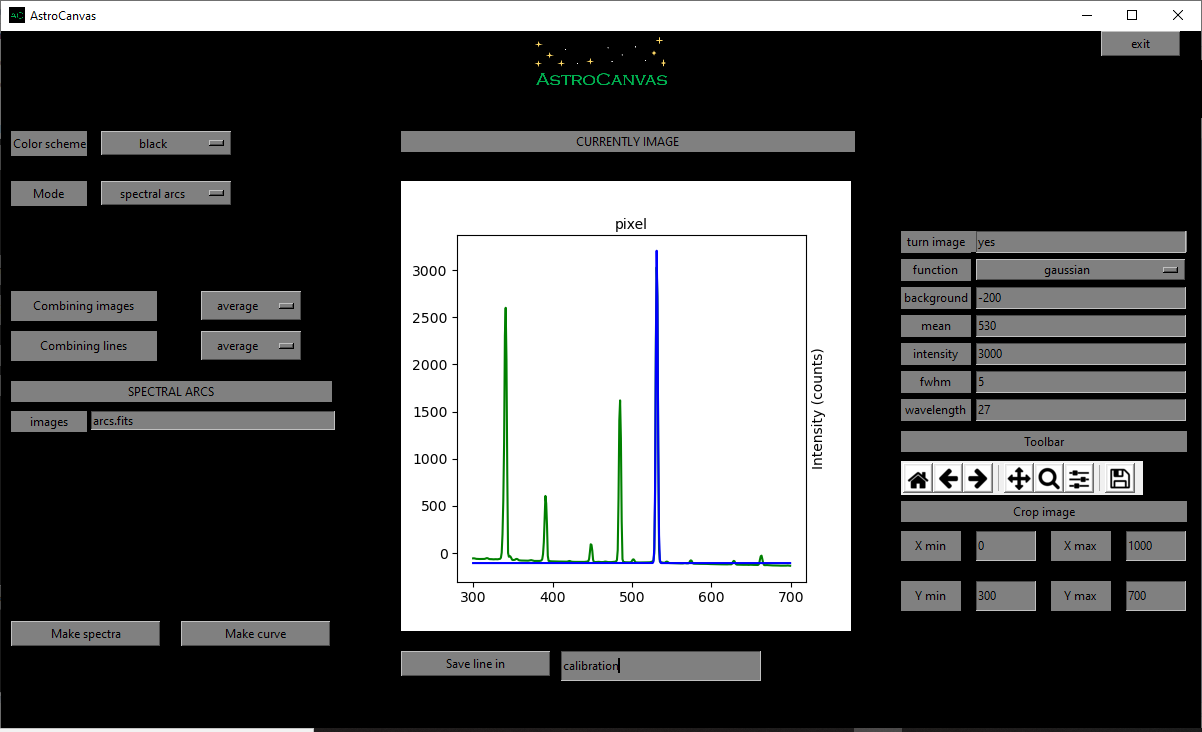
Task: Click the Crop image header button
Action: (x=1044, y=511)
